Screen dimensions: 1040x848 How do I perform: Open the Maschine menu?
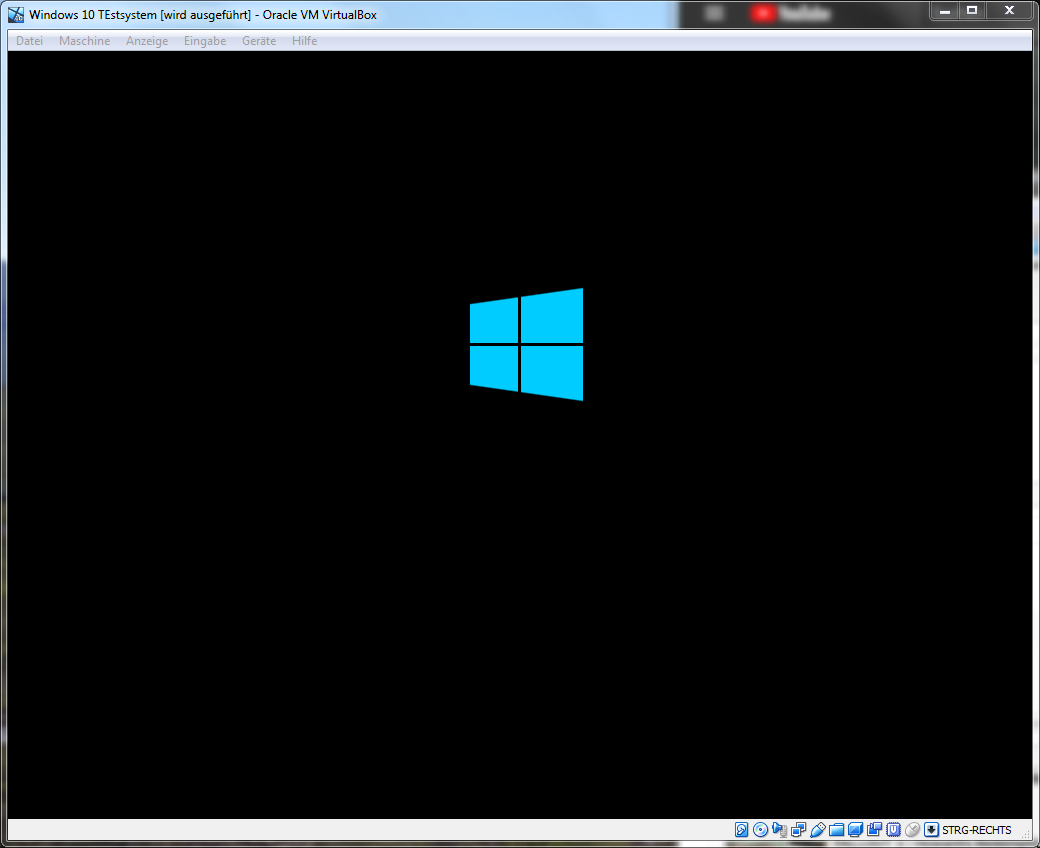tap(85, 41)
